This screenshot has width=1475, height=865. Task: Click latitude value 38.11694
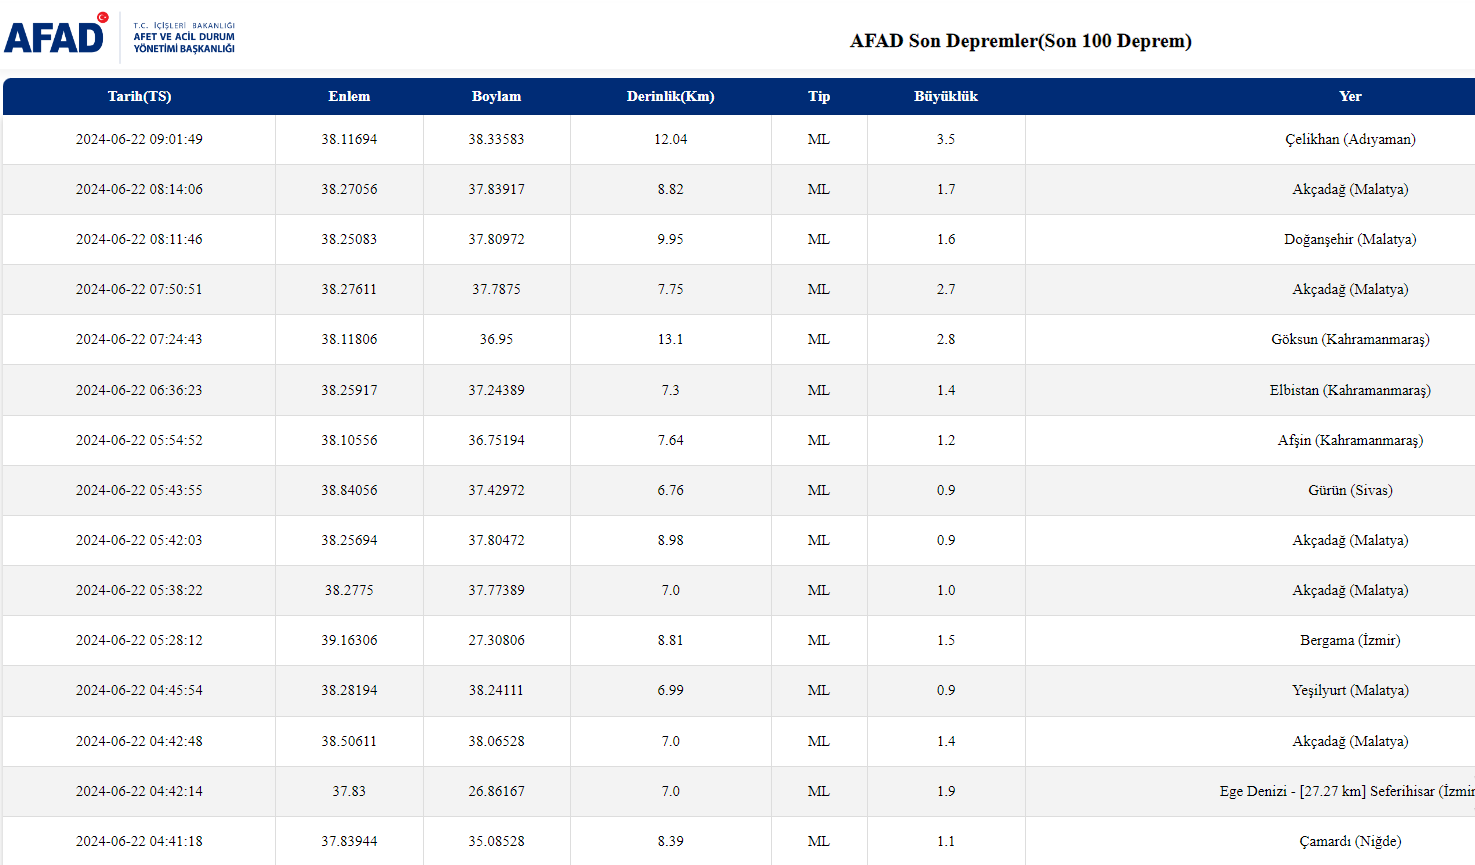click(349, 139)
